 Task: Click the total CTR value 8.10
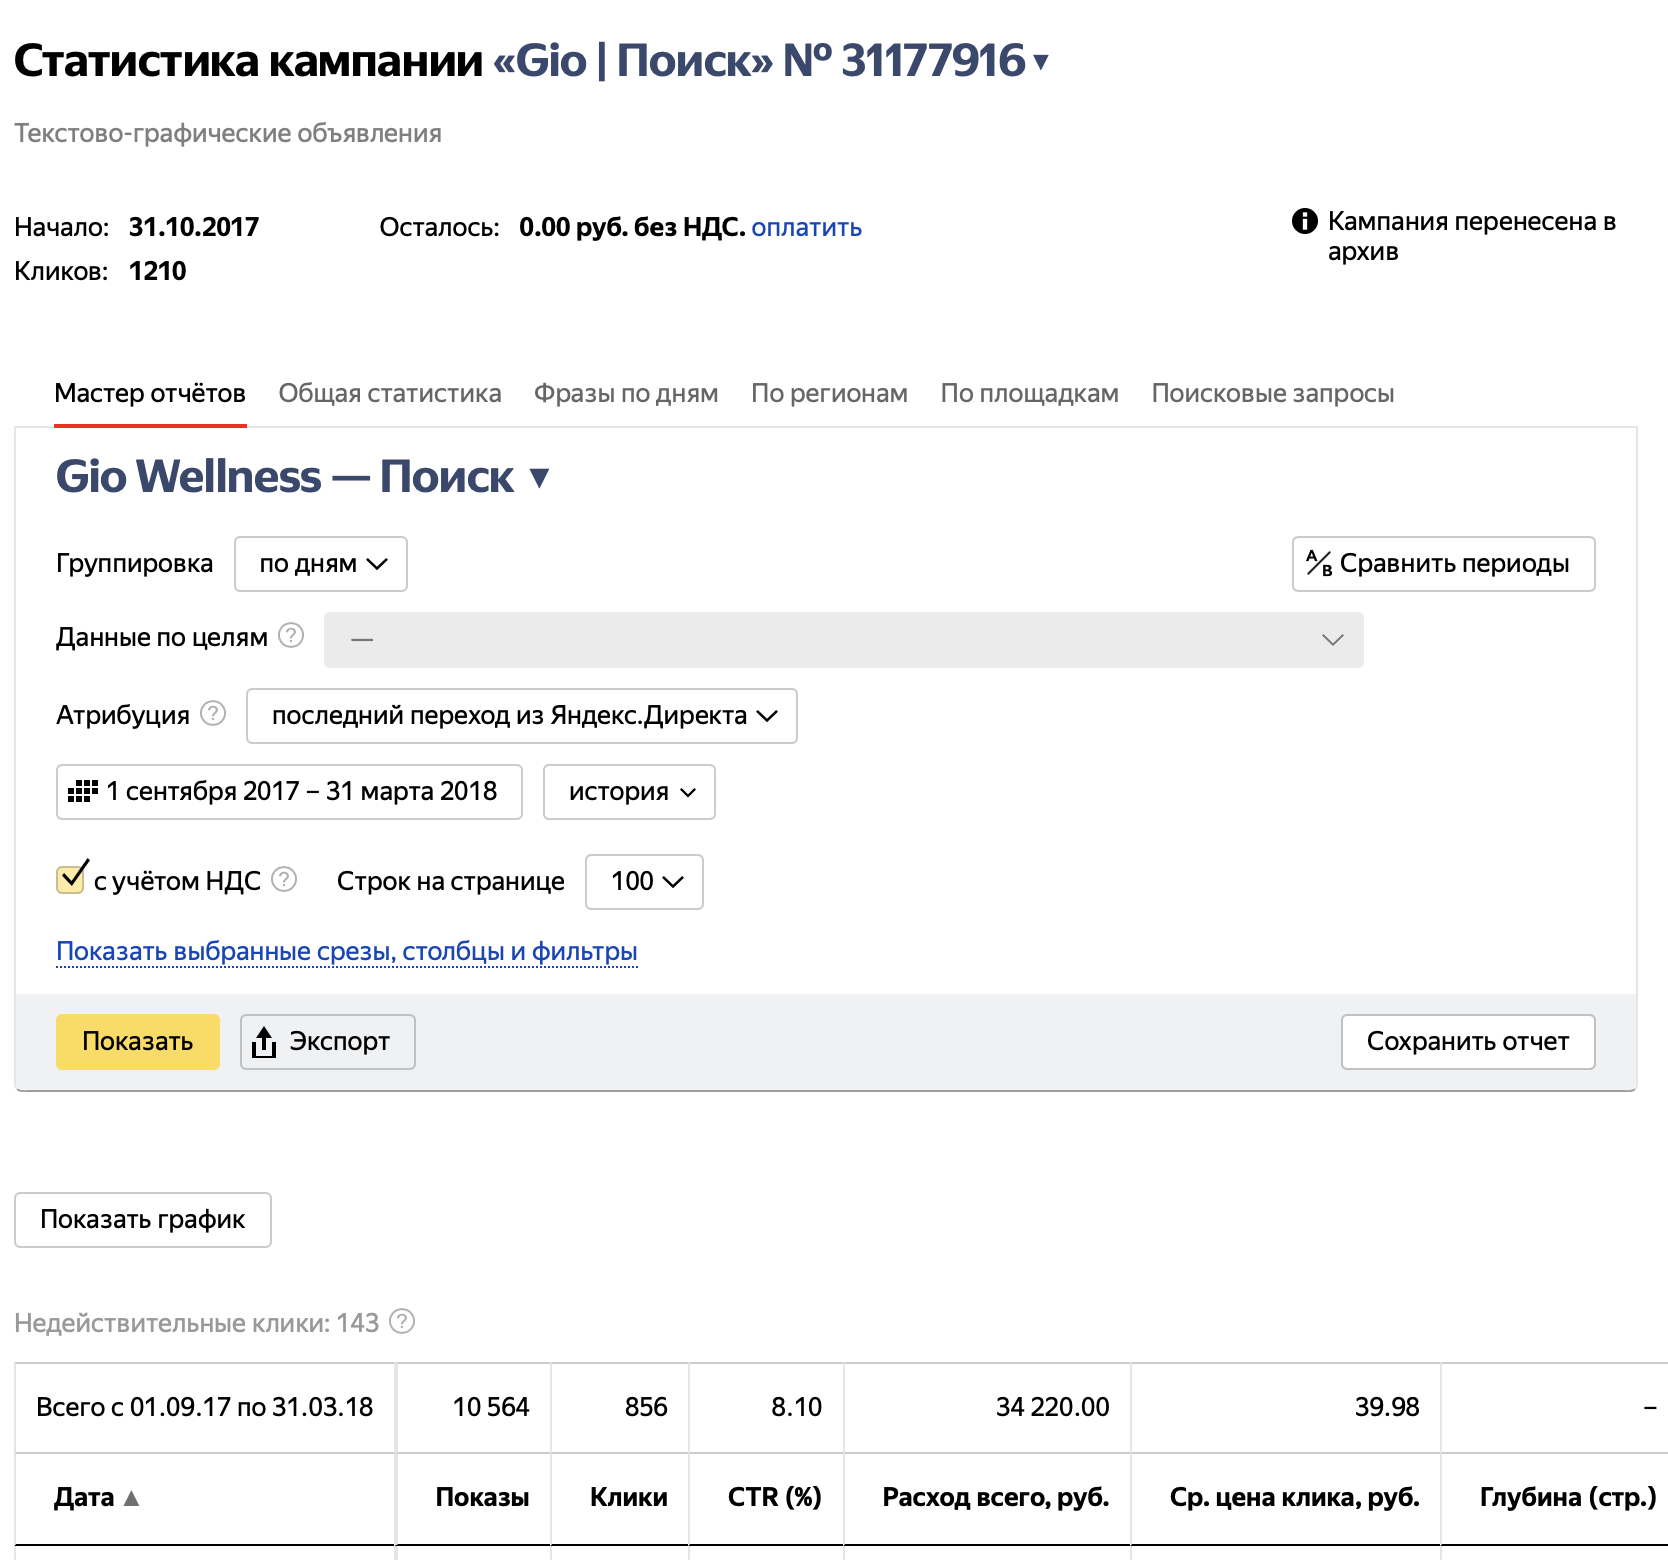pos(796,1407)
